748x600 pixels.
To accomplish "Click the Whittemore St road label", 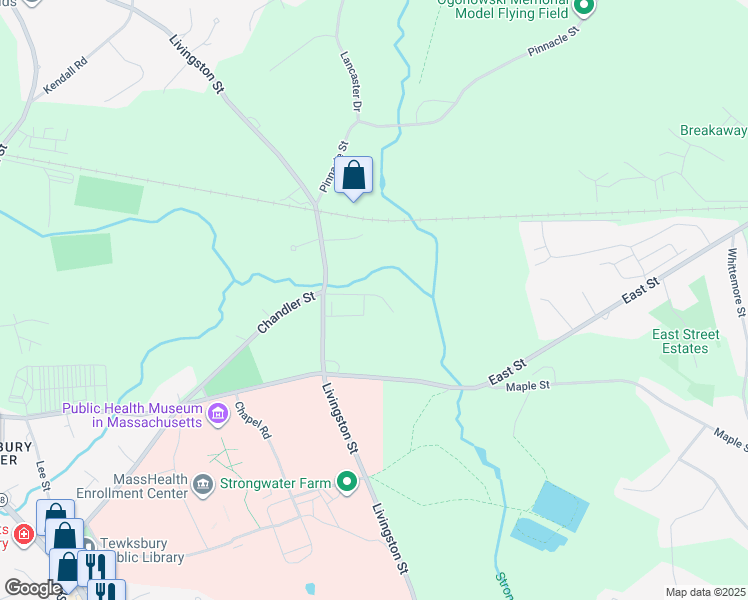I will point(736,283).
